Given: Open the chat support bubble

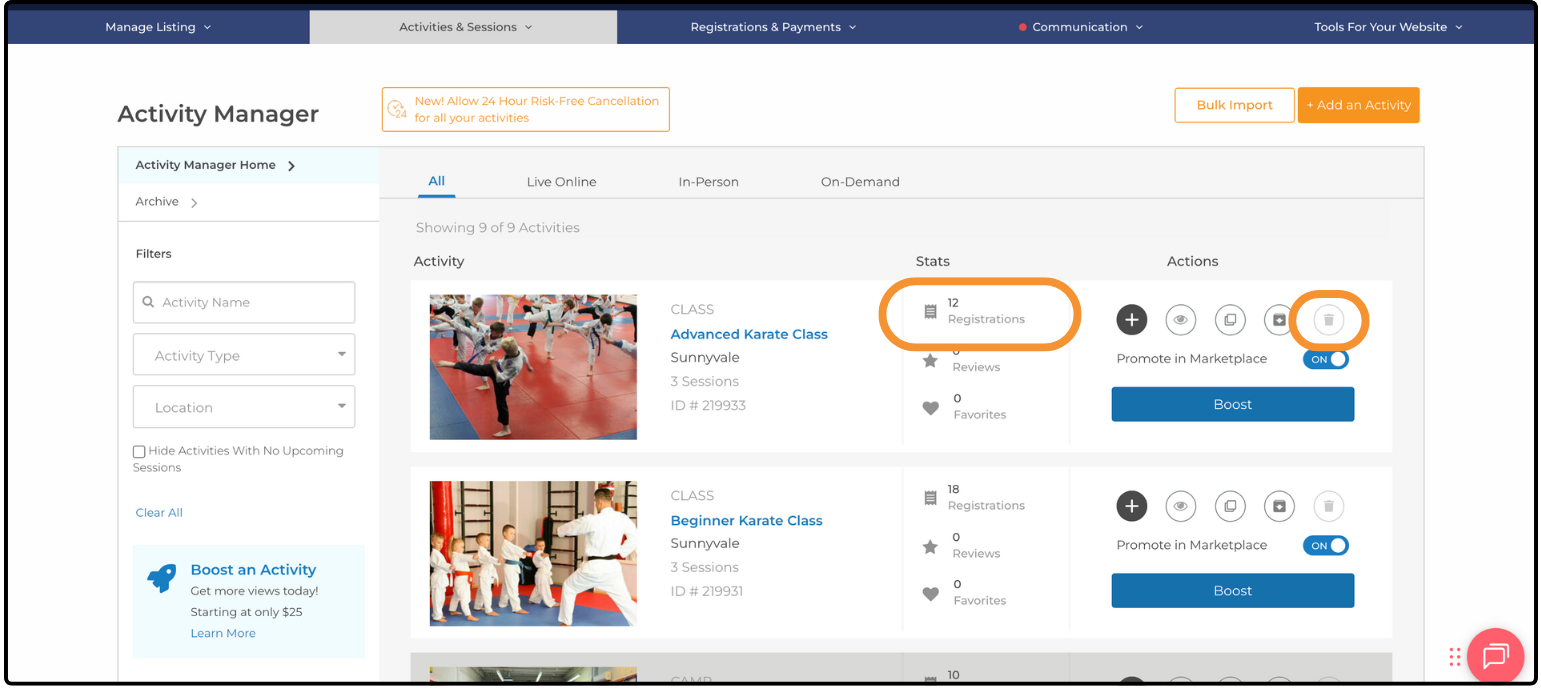Looking at the screenshot, I should [1495, 656].
